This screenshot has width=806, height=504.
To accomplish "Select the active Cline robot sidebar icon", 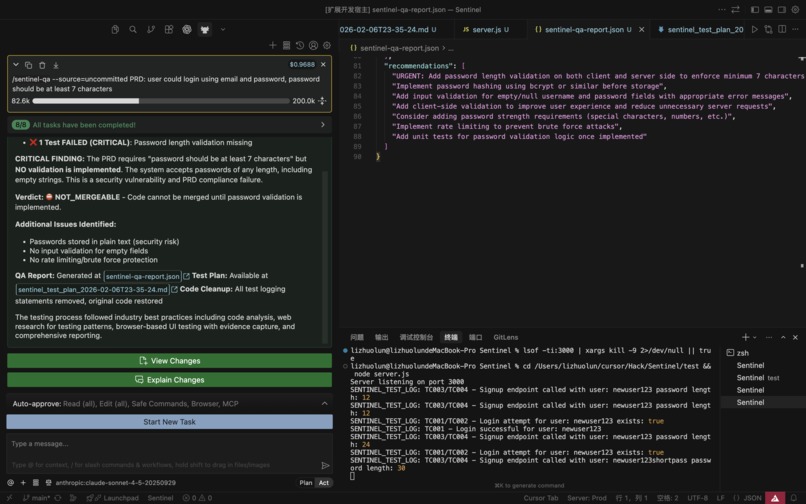I will click(205, 30).
